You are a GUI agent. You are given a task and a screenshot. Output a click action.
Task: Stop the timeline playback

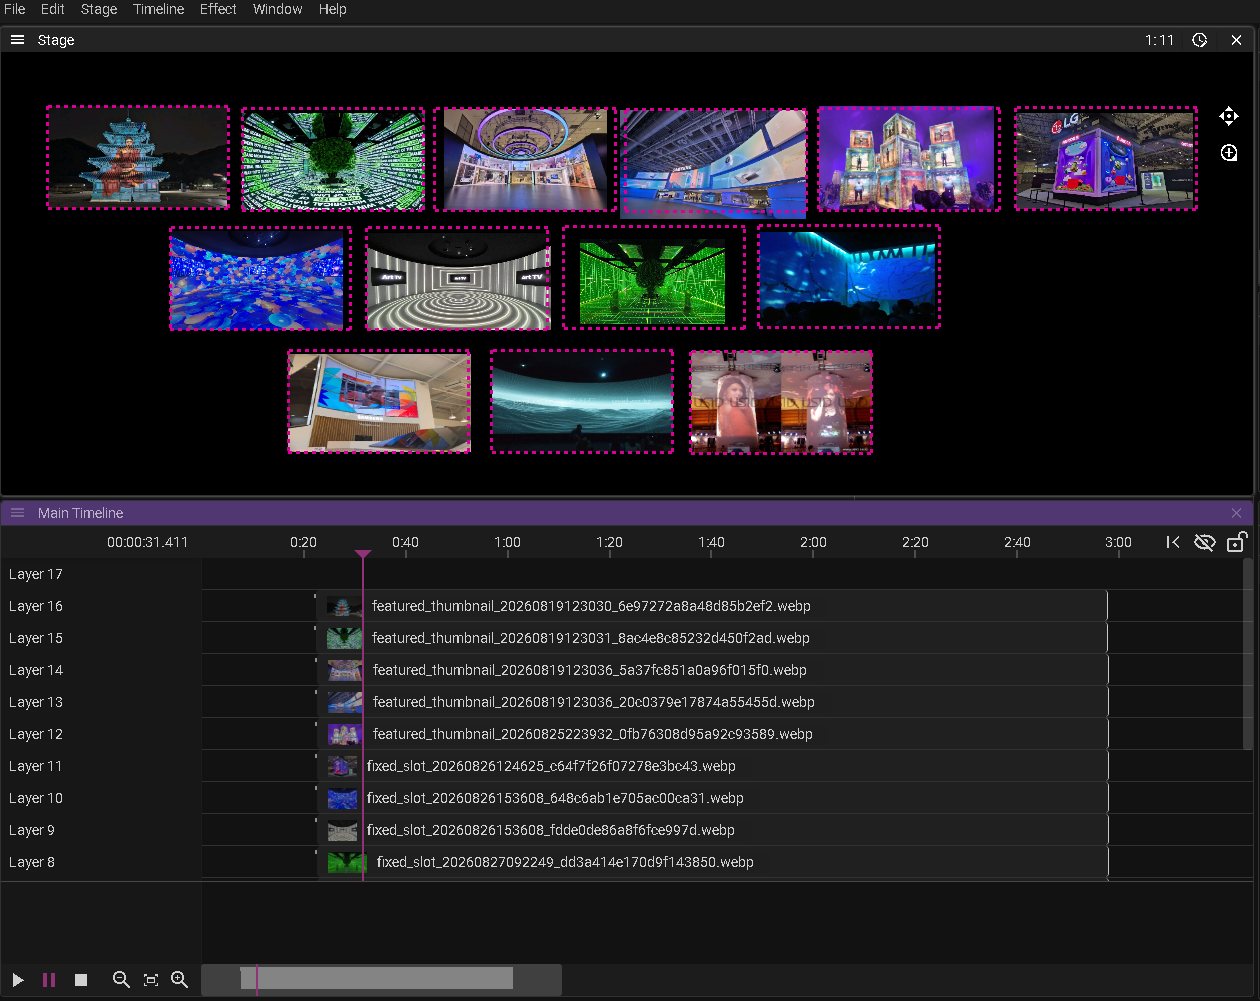pos(82,980)
